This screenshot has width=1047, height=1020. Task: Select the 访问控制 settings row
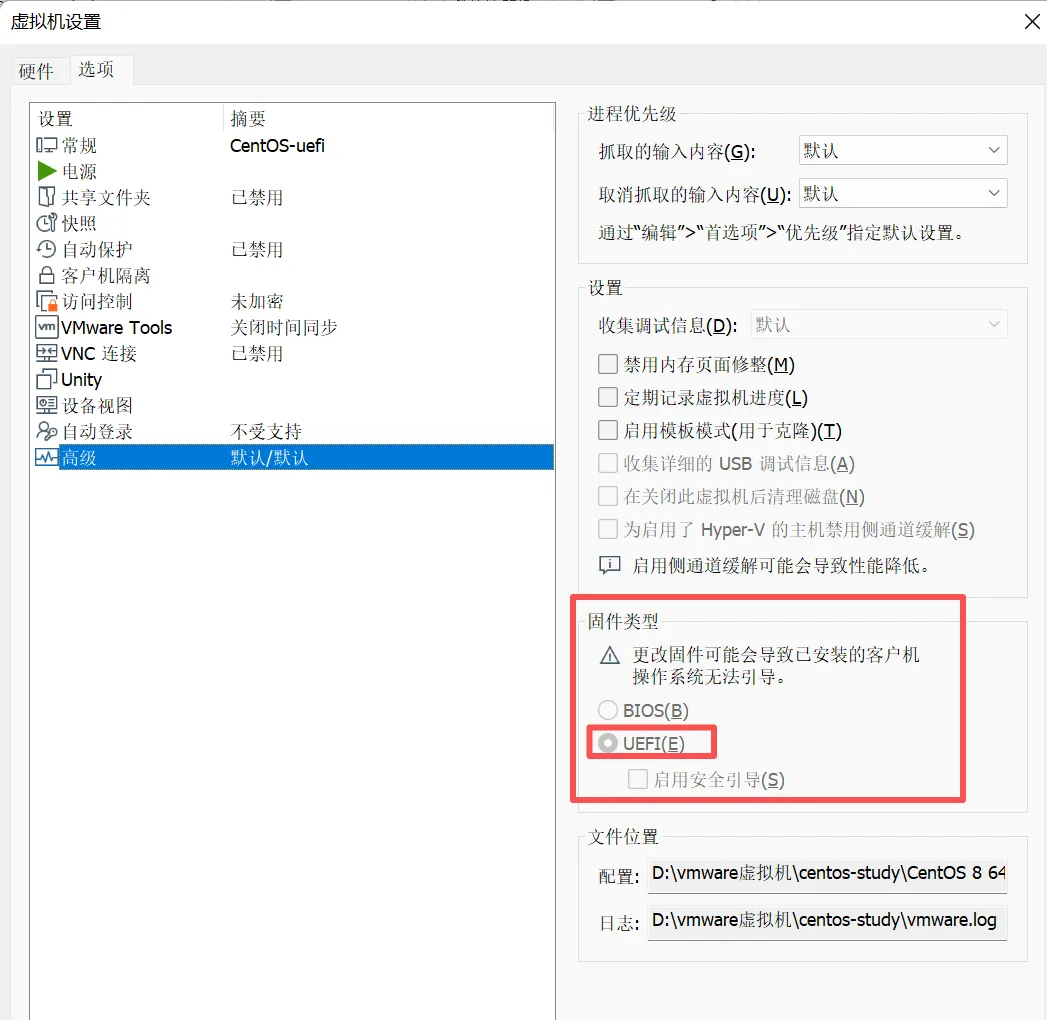294,301
